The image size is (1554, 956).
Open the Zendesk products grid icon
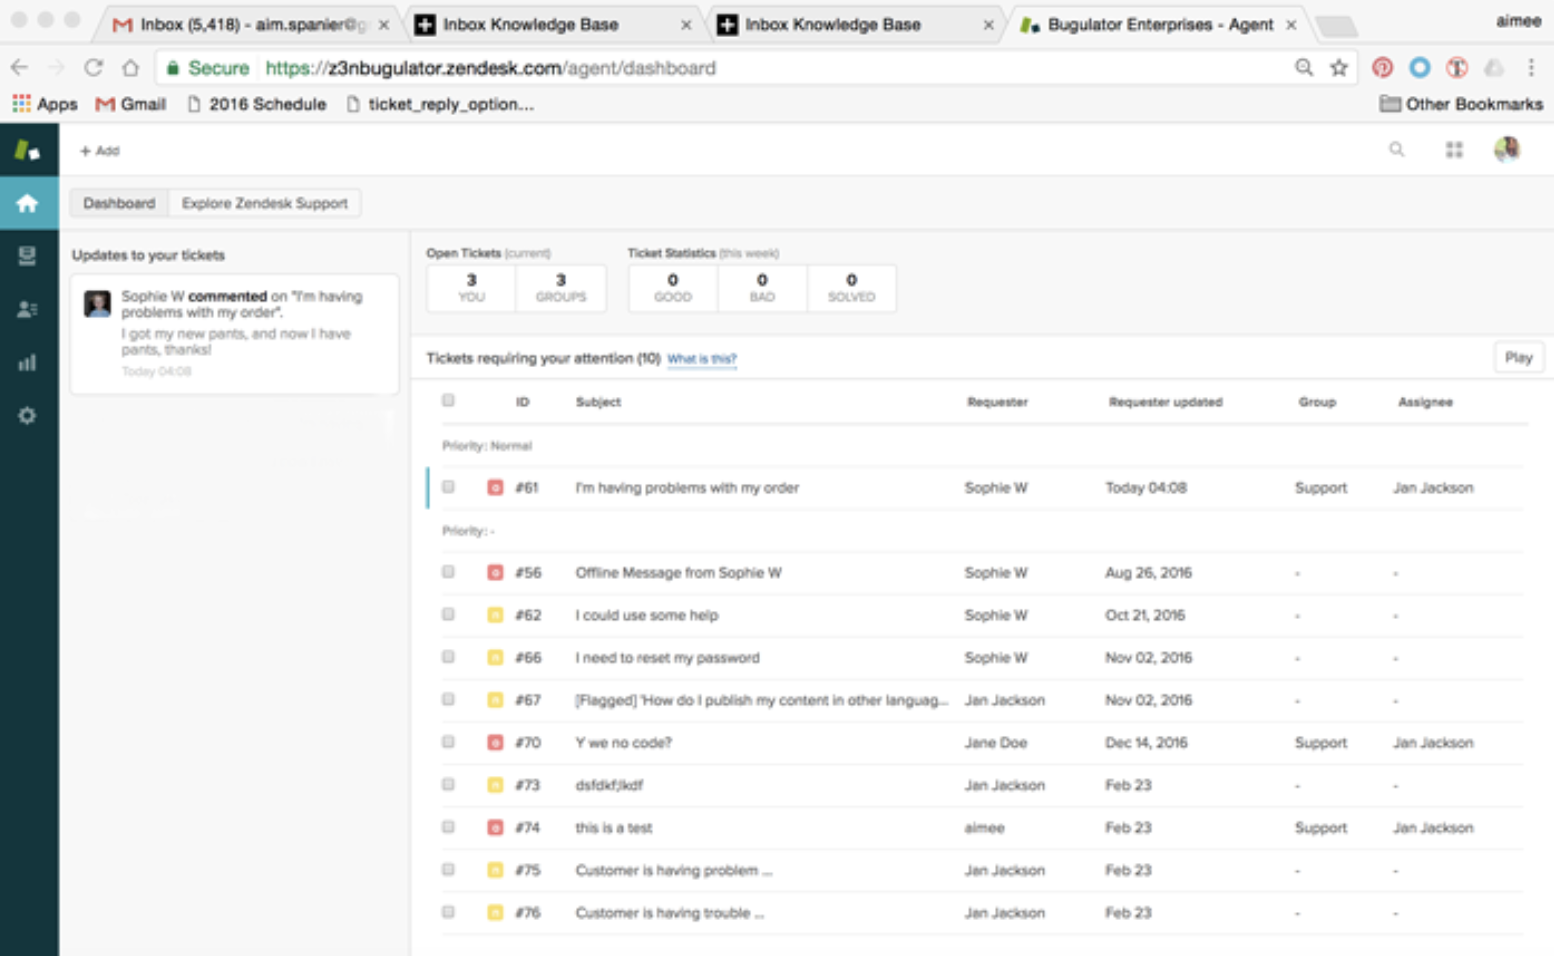(1453, 150)
